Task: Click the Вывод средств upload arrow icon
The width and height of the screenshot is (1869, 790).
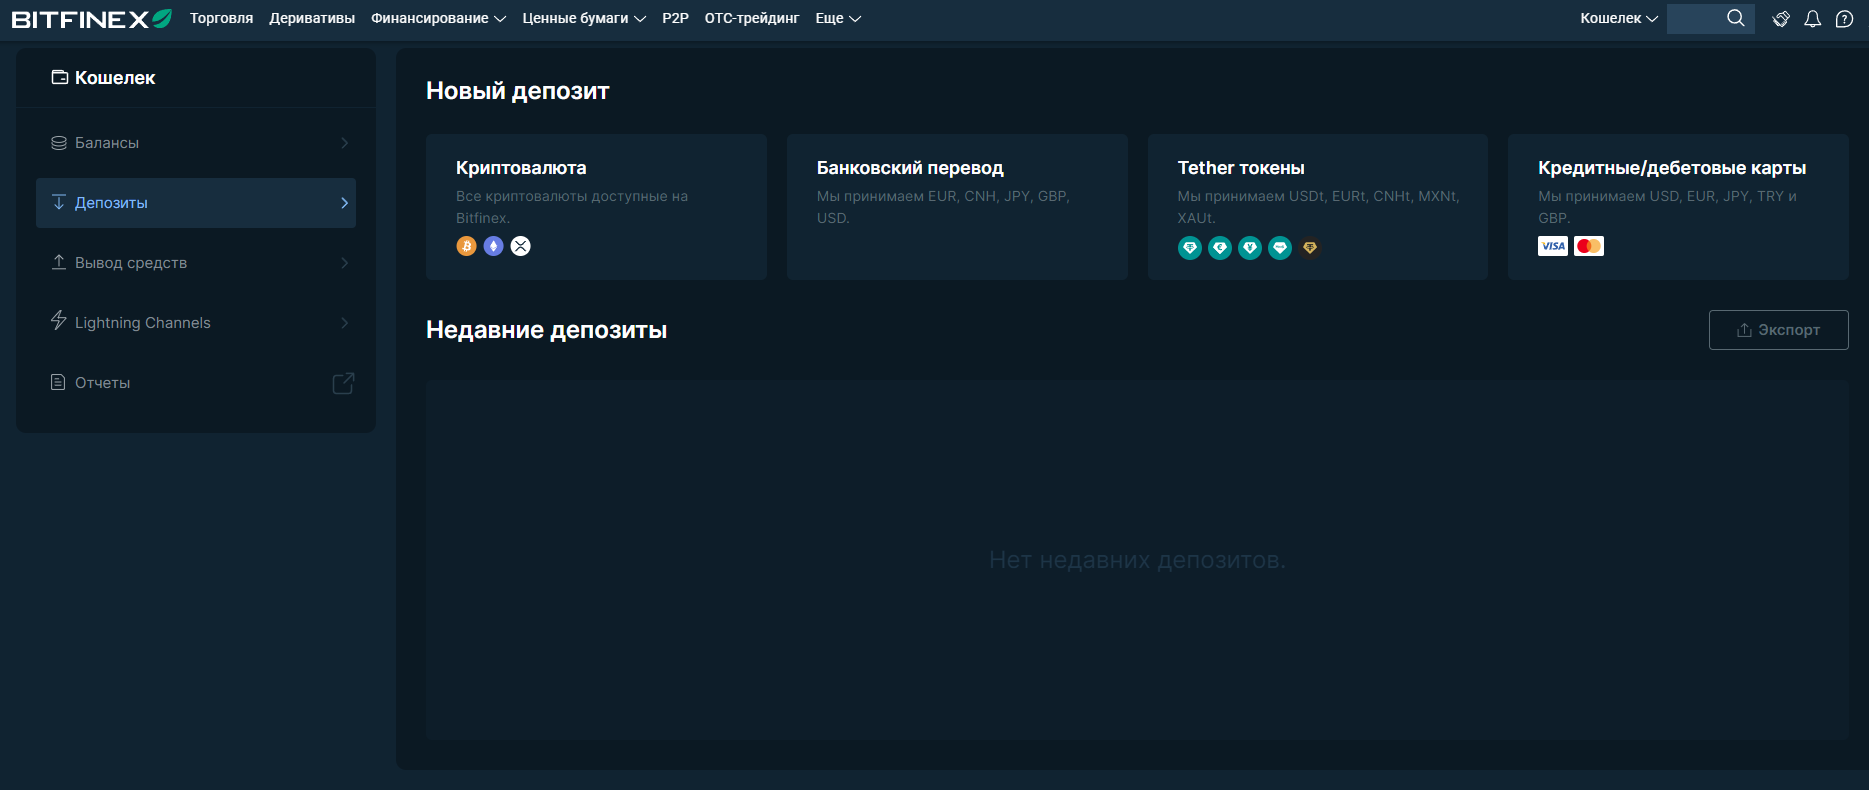Action: (59, 262)
